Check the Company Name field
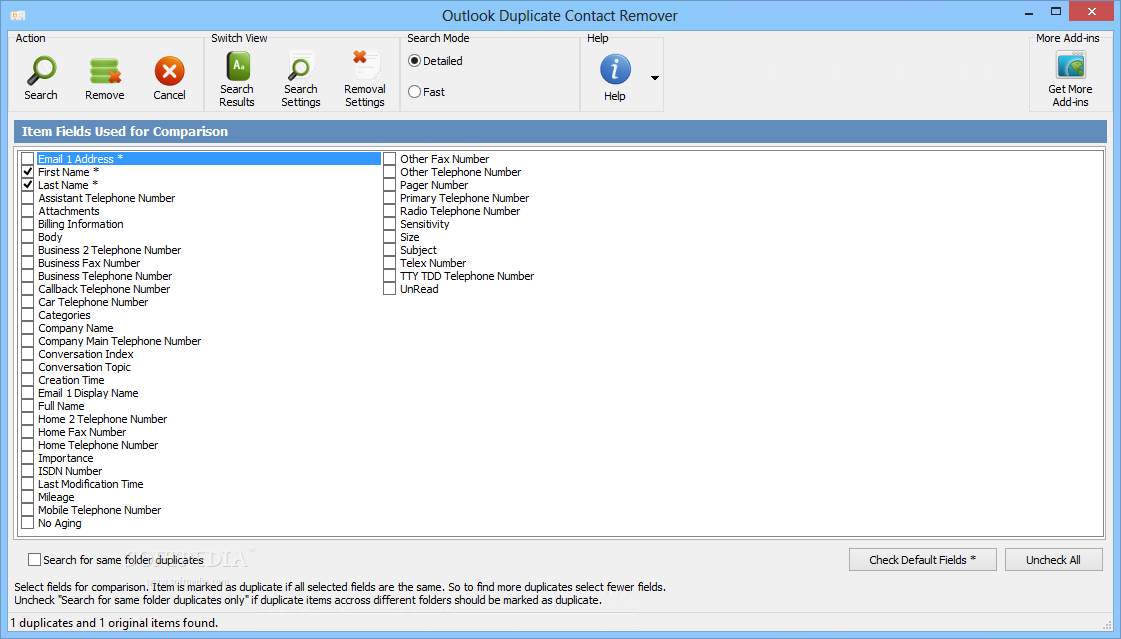Image resolution: width=1121 pixels, height=639 pixels. tap(28, 328)
